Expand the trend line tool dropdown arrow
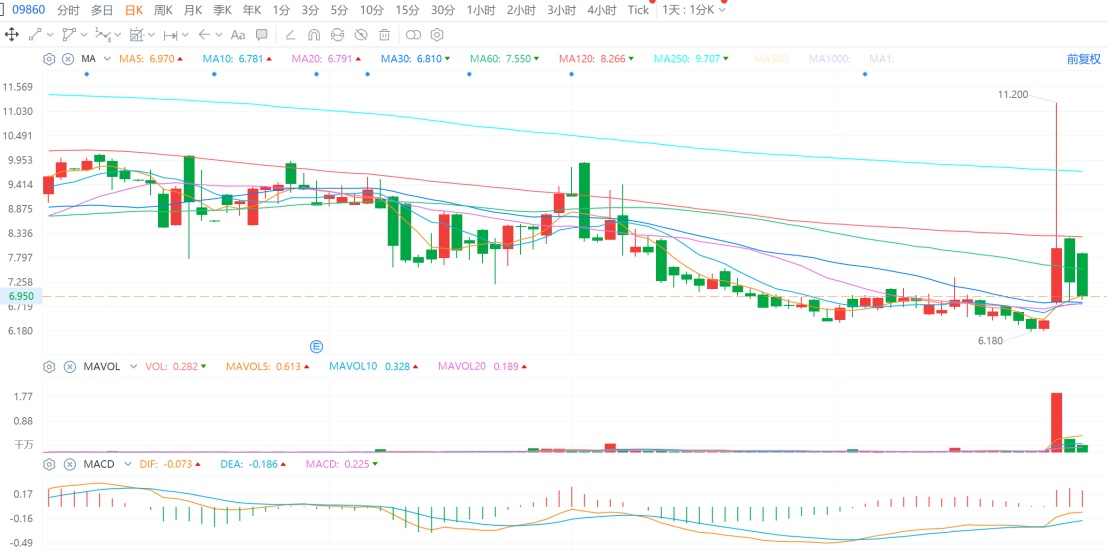The width and height of the screenshot is (1108, 555). pos(51,34)
